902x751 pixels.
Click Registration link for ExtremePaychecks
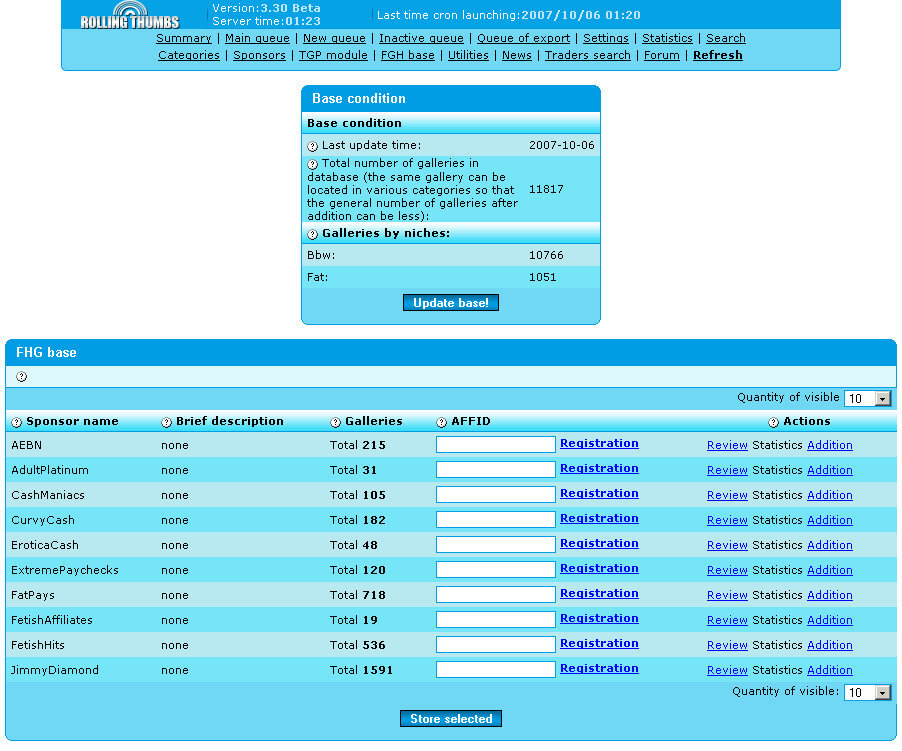599,568
